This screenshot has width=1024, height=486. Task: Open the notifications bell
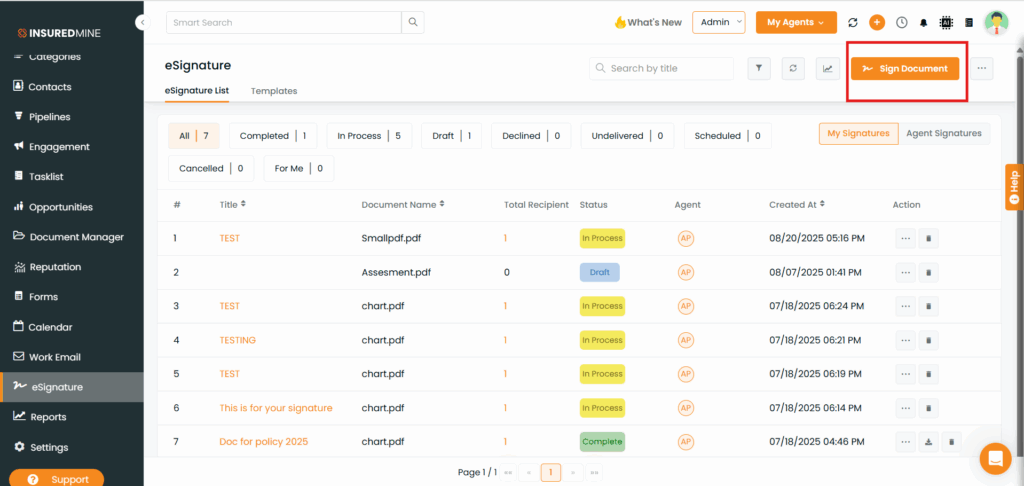coord(923,23)
